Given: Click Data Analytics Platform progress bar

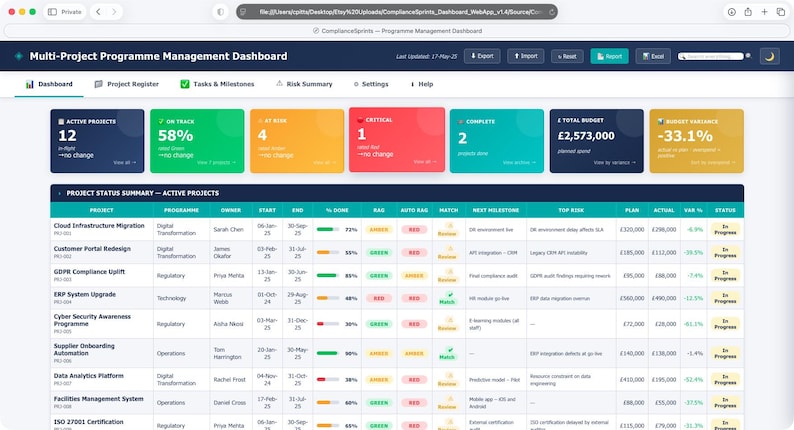Looking at the screenshot, I should click(328, 379).
